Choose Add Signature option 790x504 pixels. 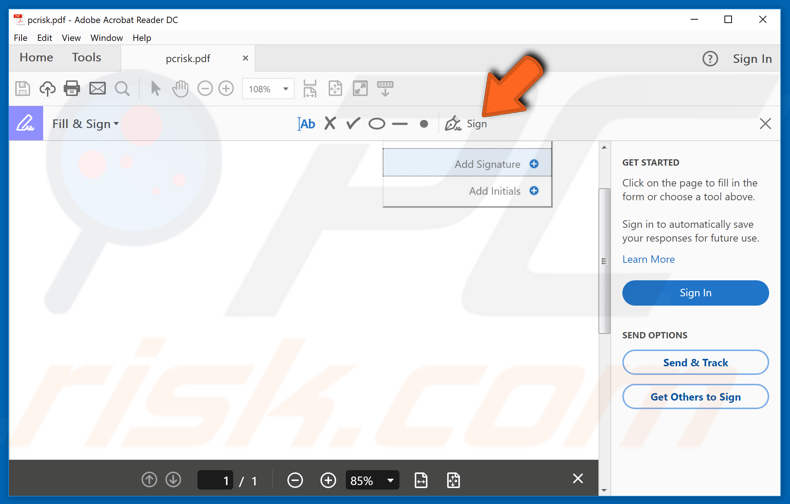tap(467, 164)
